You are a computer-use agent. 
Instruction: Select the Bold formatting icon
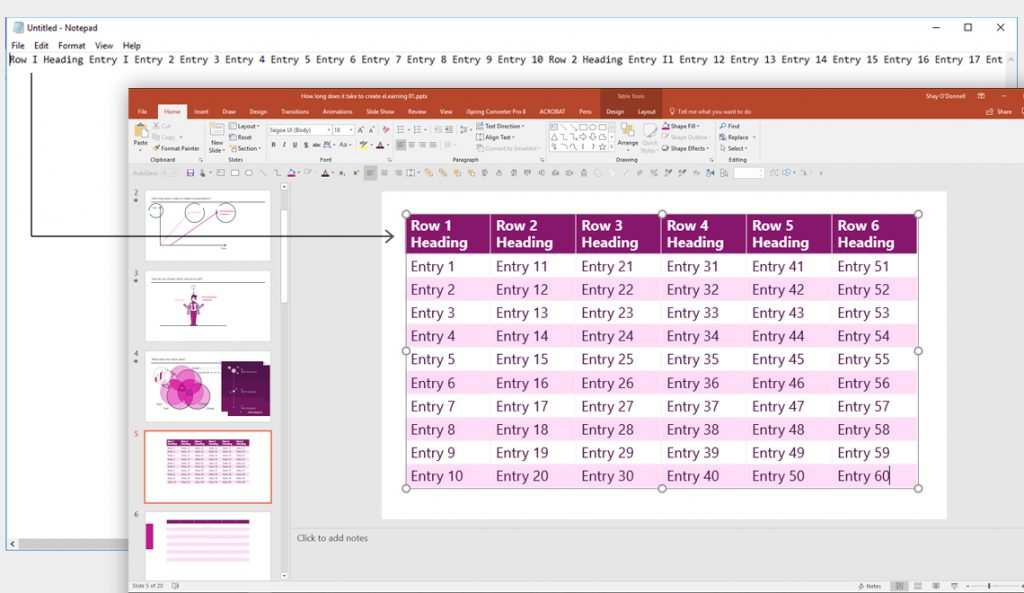[x=274, y=145]
